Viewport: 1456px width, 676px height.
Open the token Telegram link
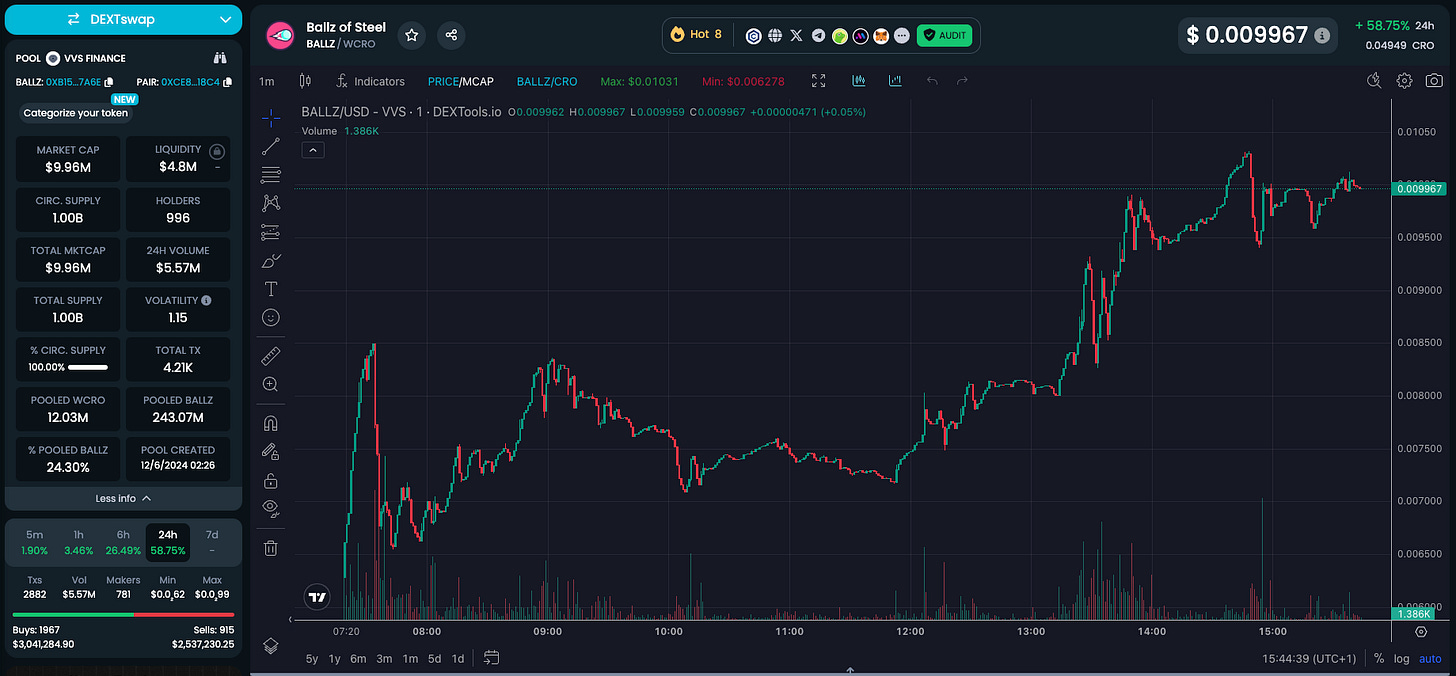pyautogui.click(x=818, y=35)
